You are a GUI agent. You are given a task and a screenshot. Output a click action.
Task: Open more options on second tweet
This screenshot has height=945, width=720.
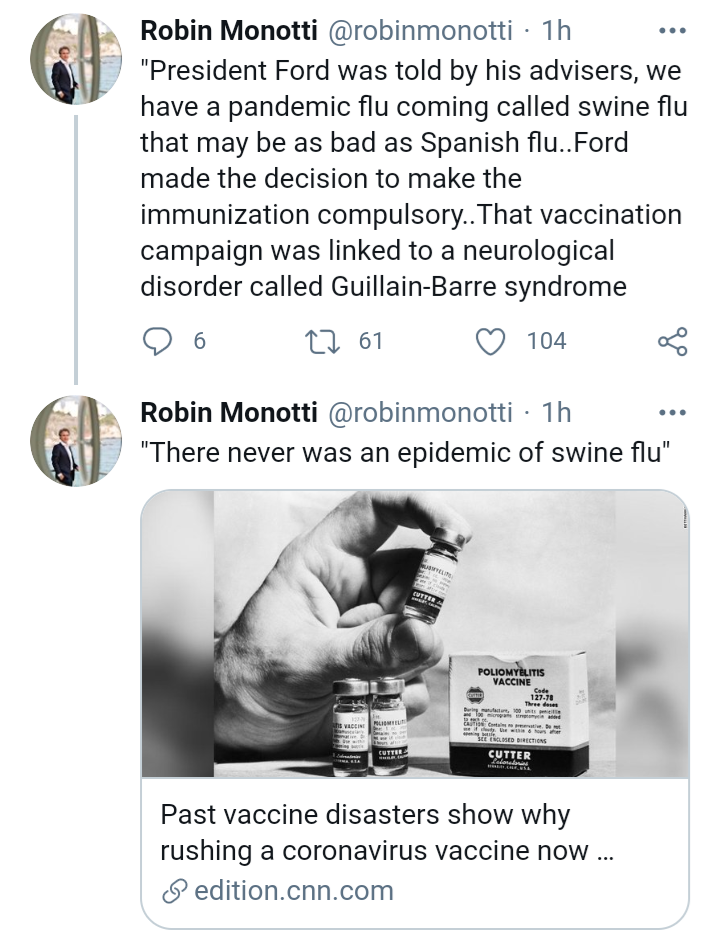click(x=672, y=412)
